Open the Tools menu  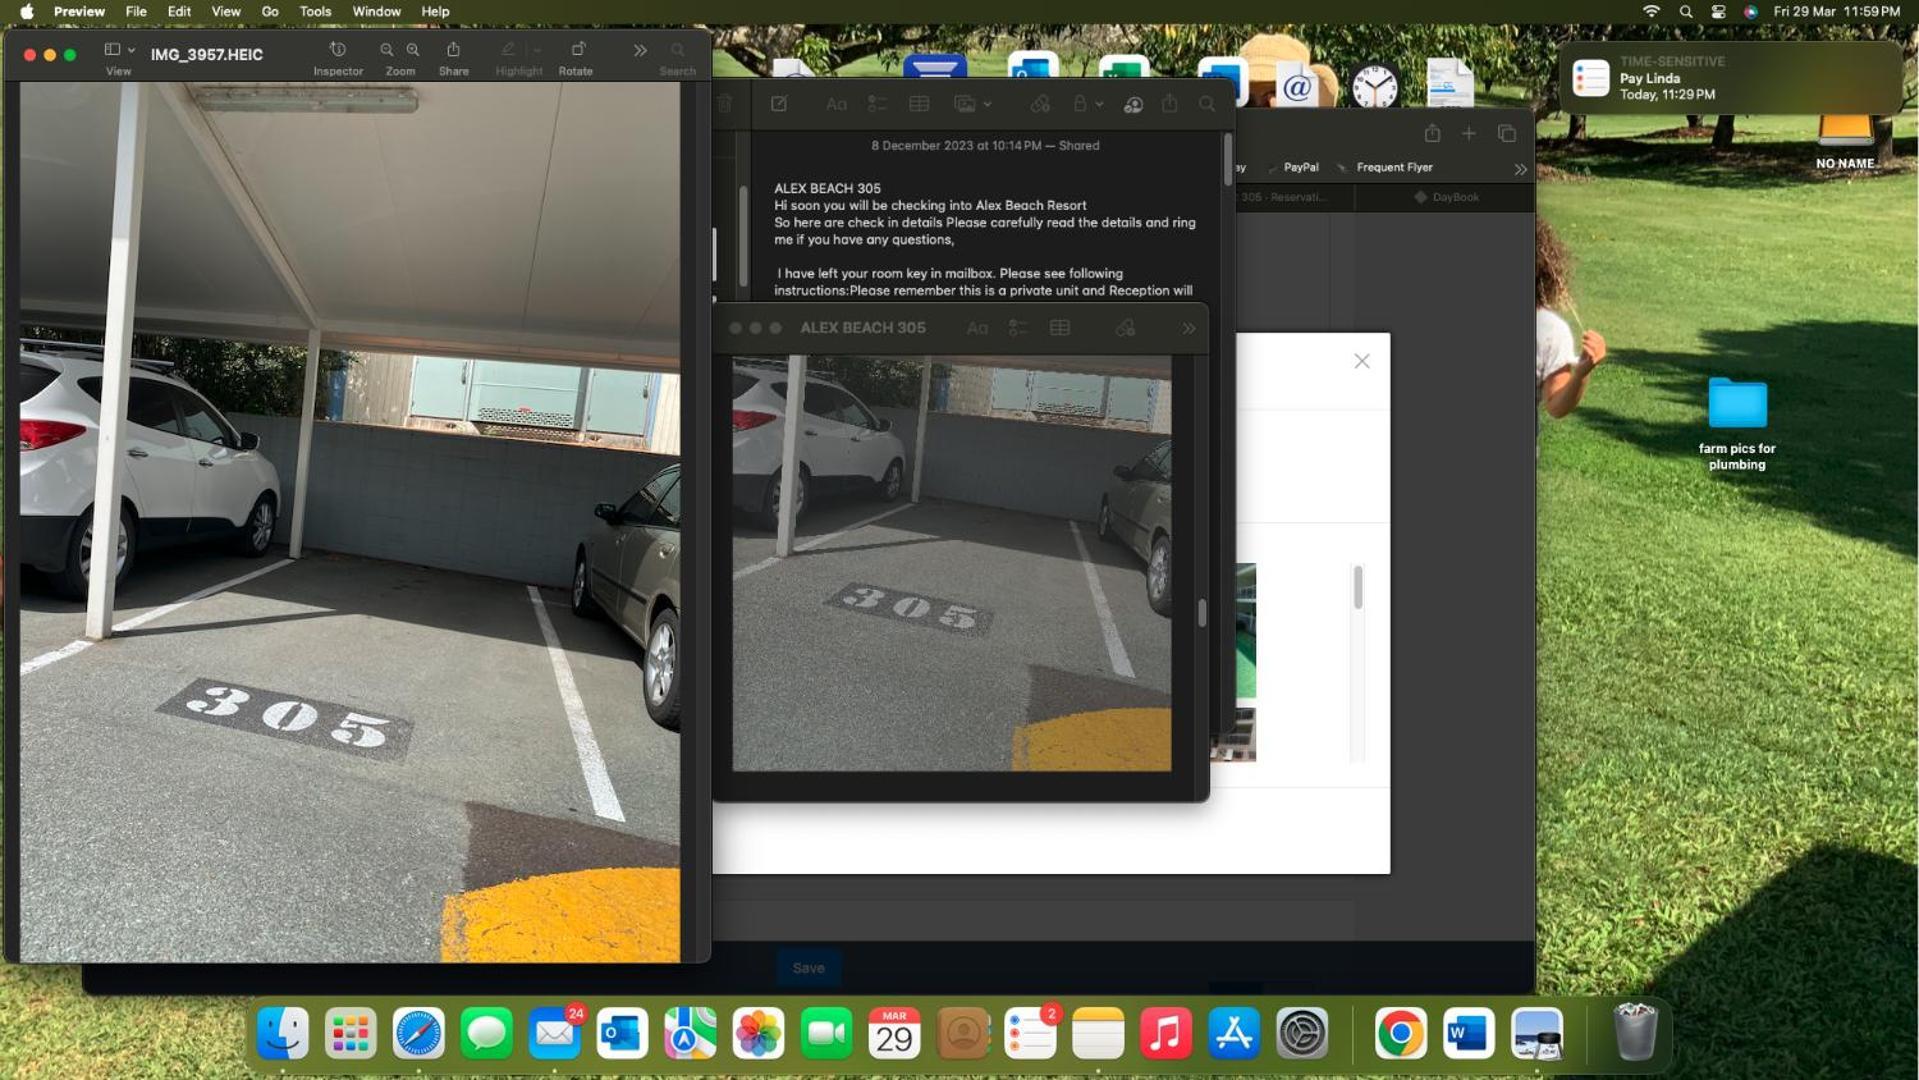[x=315, y=11]
